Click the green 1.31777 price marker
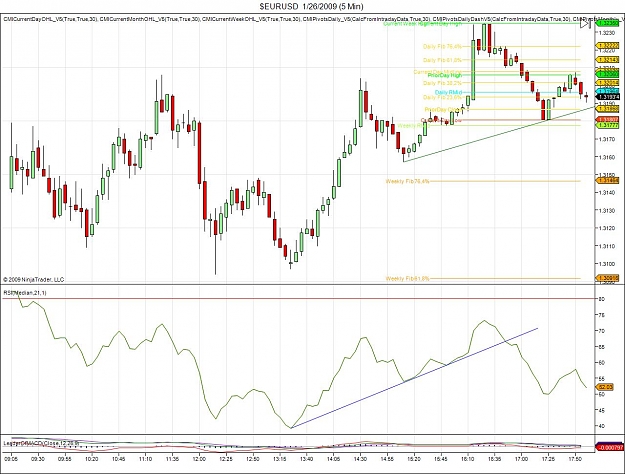 pyautogui.click(x=607, y=125)
